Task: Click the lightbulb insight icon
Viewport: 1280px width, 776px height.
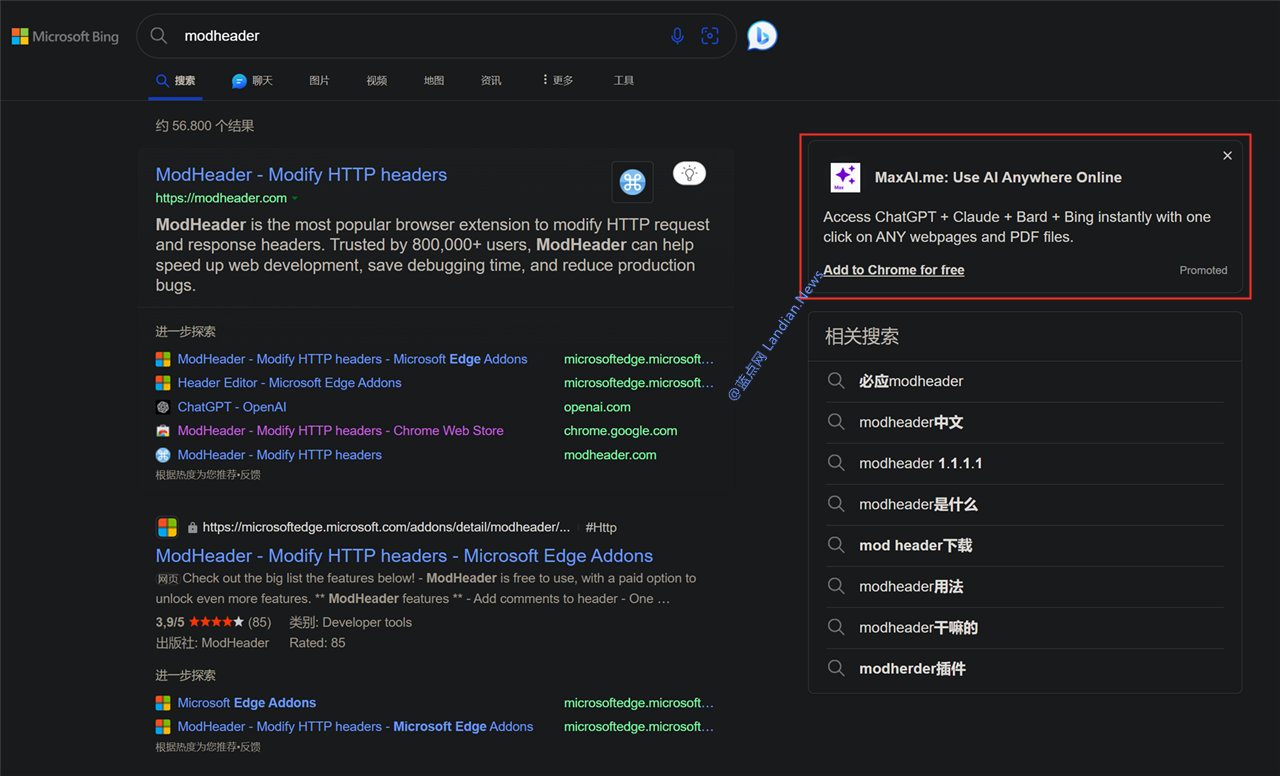Action: (x=689, y=173)
